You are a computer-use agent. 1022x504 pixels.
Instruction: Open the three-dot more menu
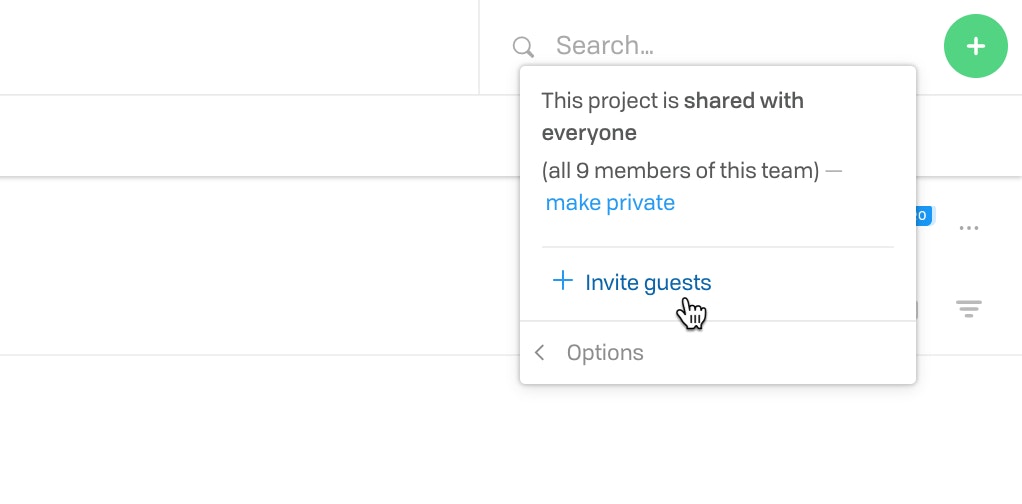(969, 228)
